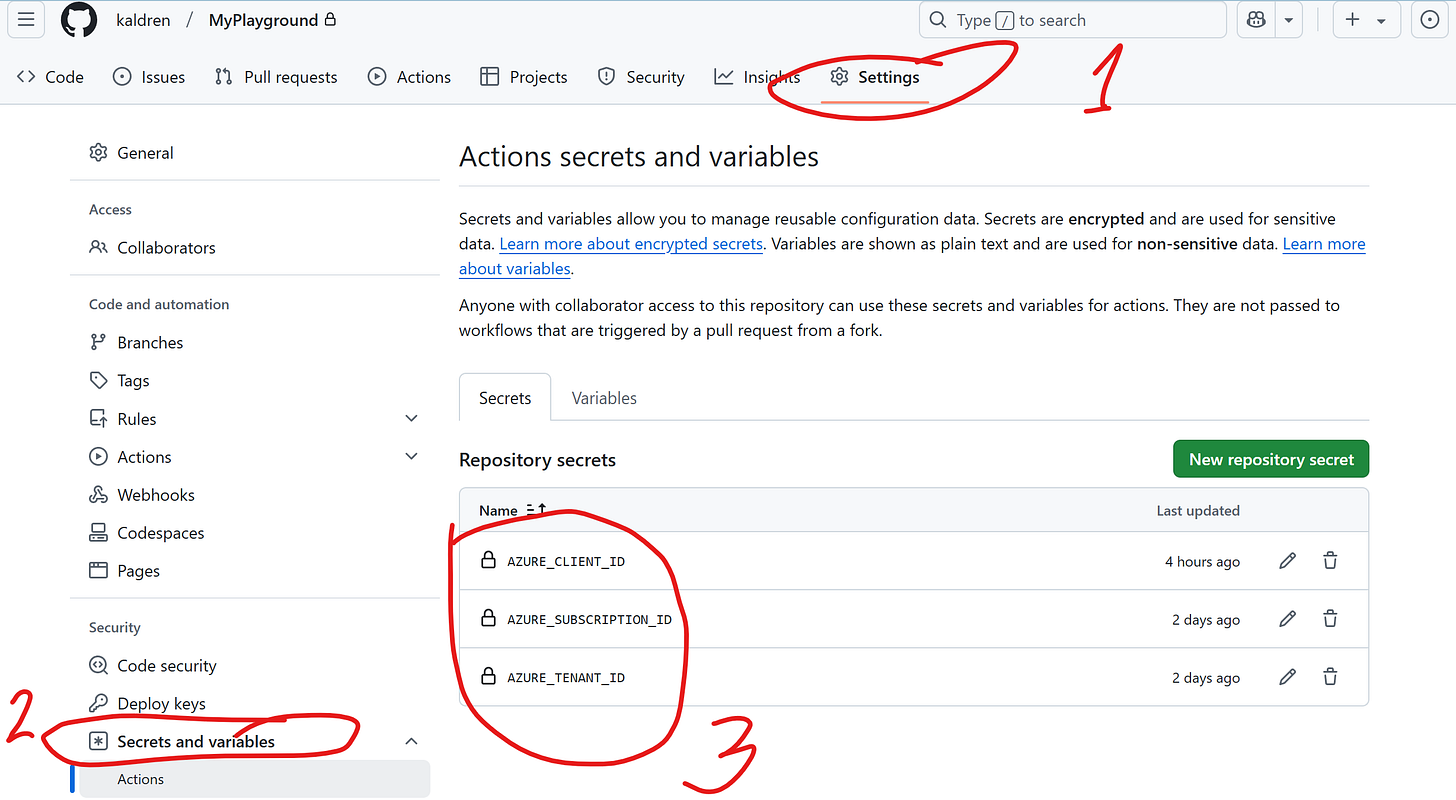Viewport: 1456px width, 800px height.
Task: Open the create new plus menu
Action: [x=1366, y=20]
